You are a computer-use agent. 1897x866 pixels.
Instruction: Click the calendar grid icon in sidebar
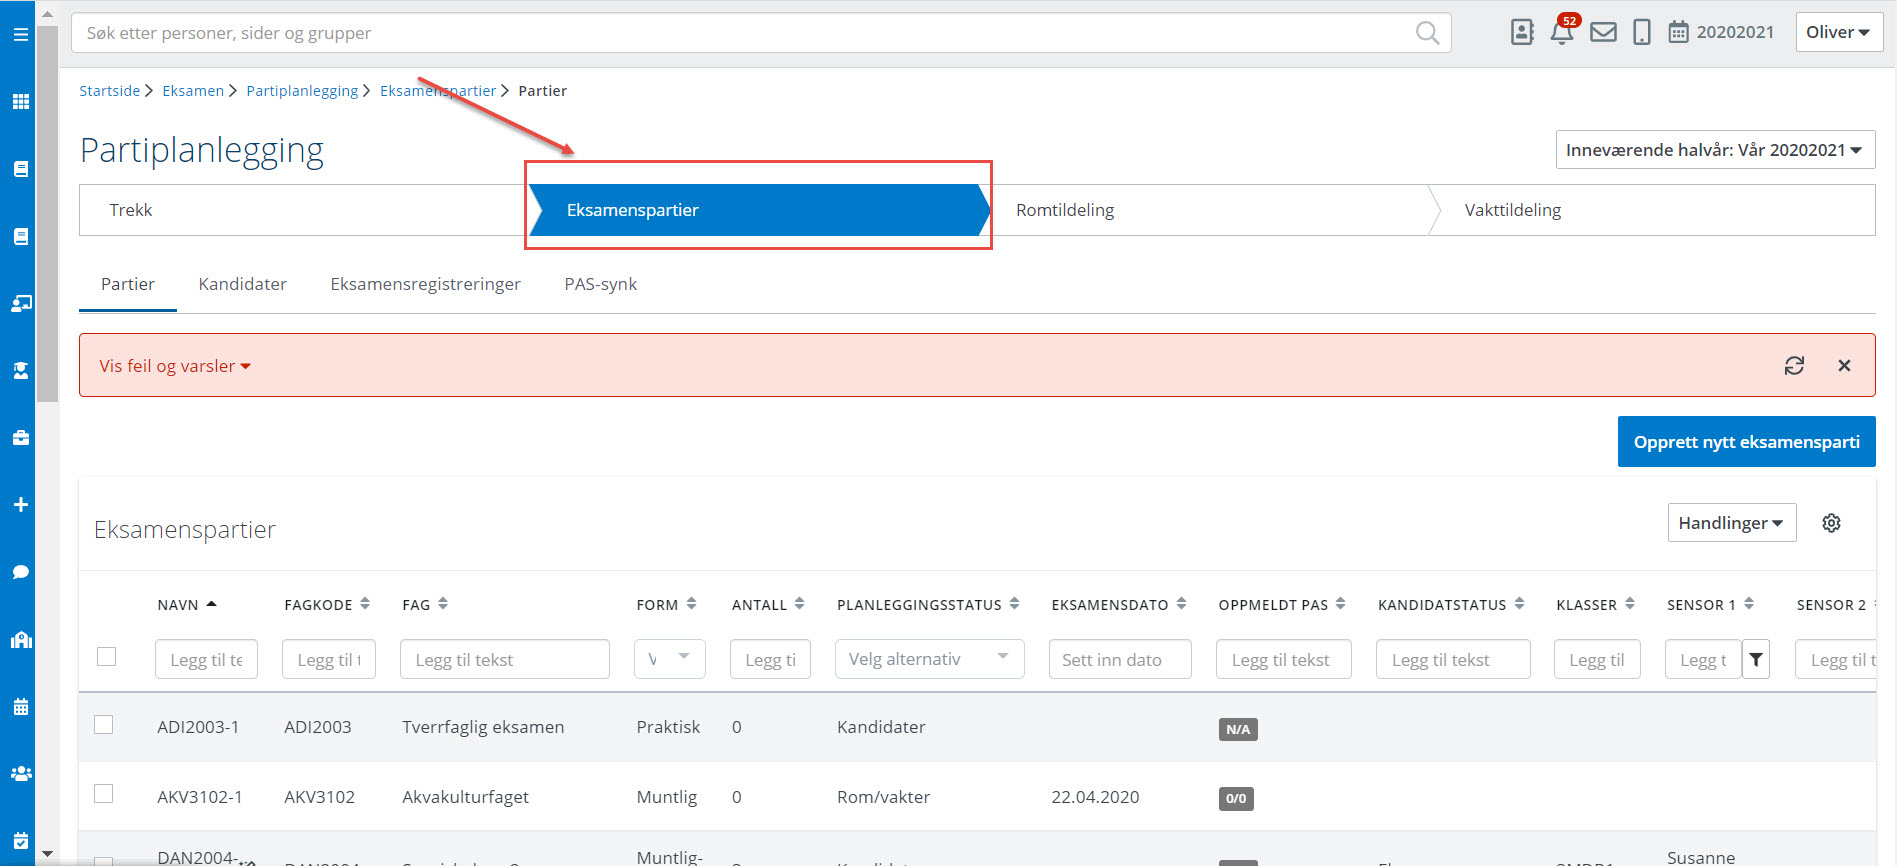click(20, 707)
